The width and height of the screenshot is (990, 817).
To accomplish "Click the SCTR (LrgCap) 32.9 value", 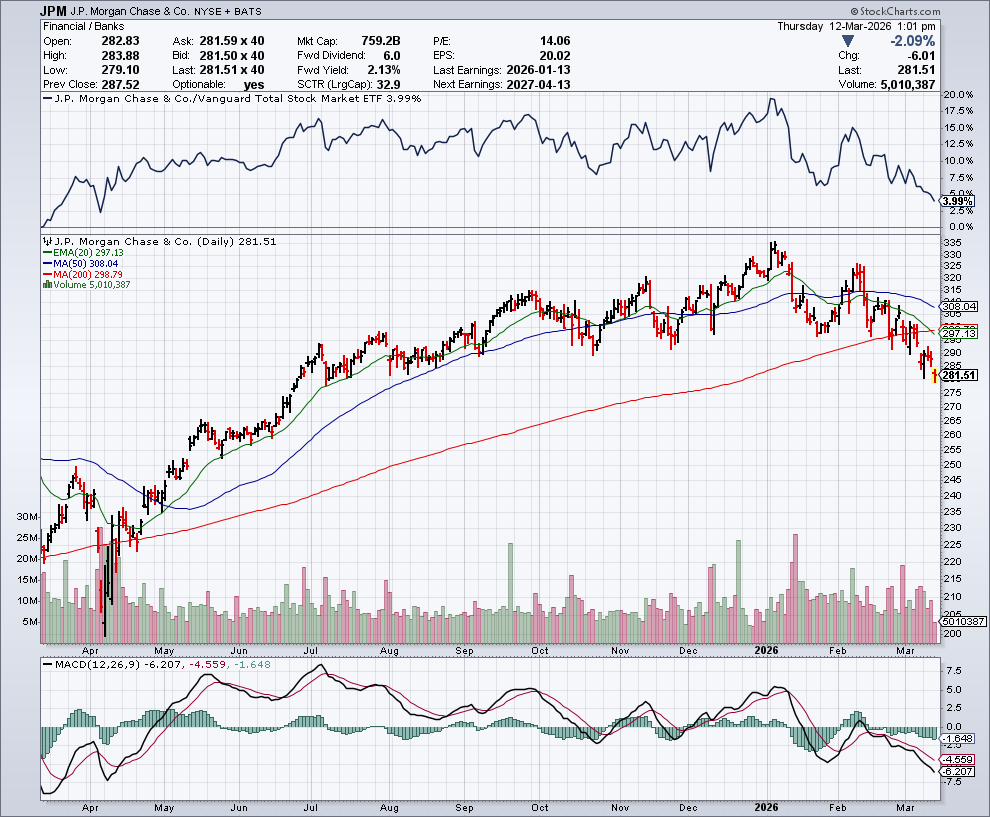I will pyautogui.click(x=363, y=84).
